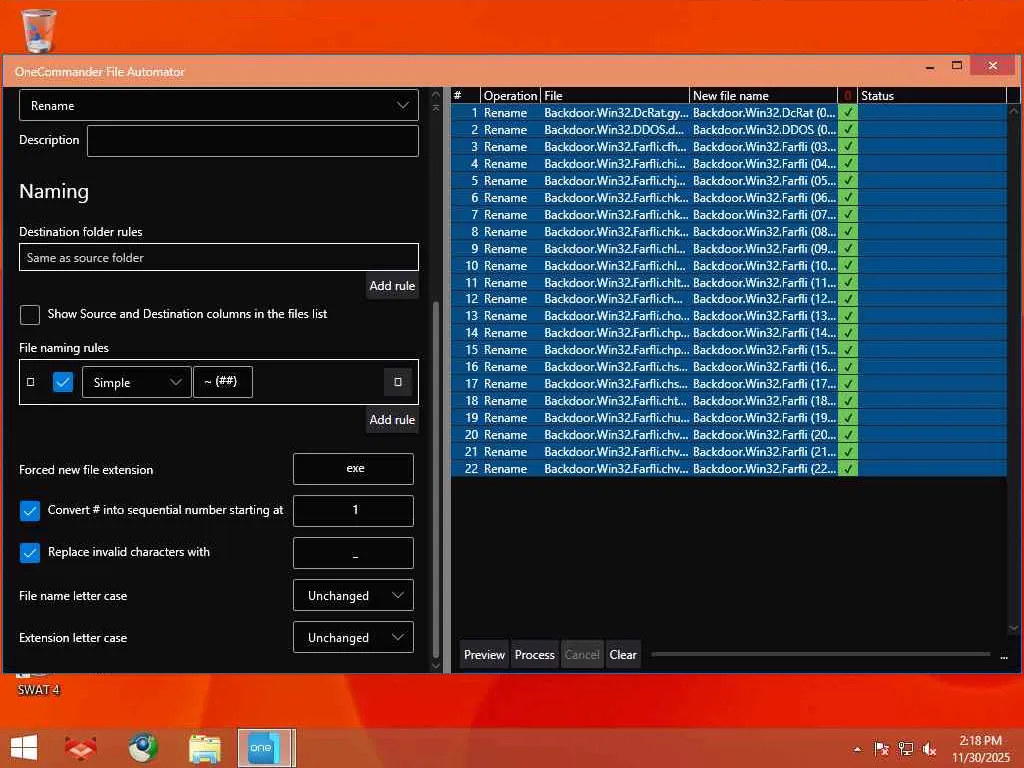Jump to top arrow in the left panel scrollbar
Viewport: 1024px width, 768px height.
click(x=436, y=107)
